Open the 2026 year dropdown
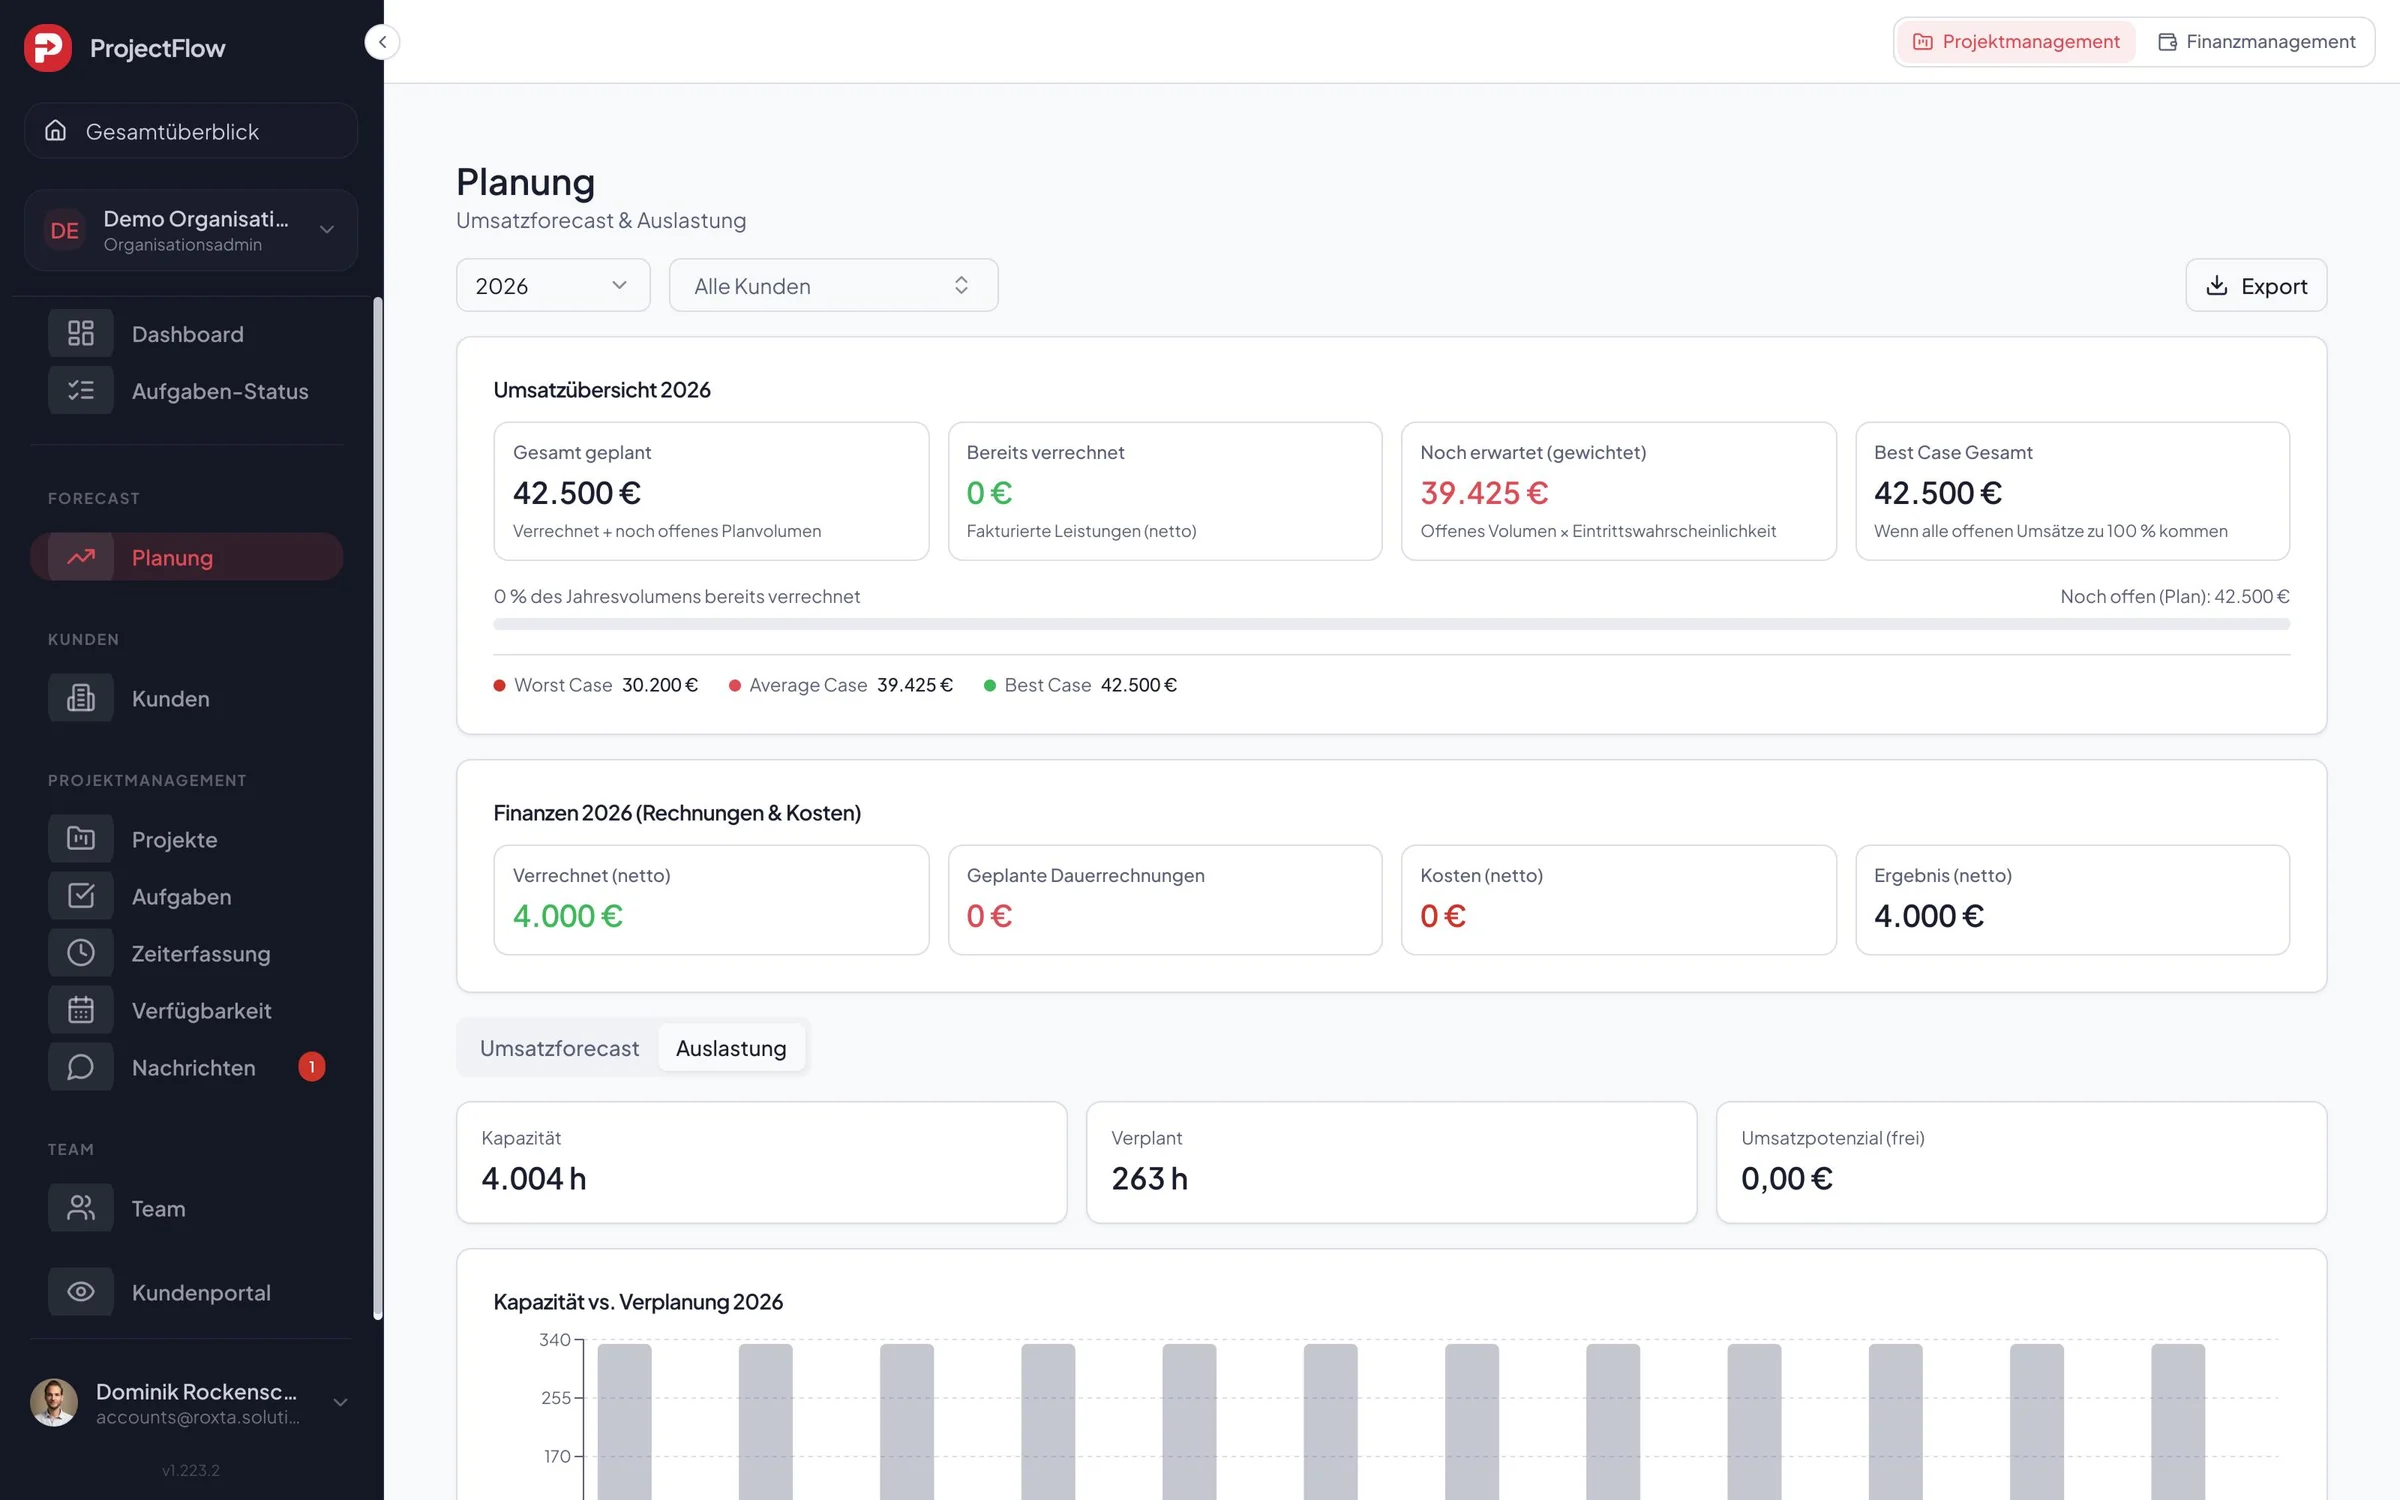 point(553,286)
